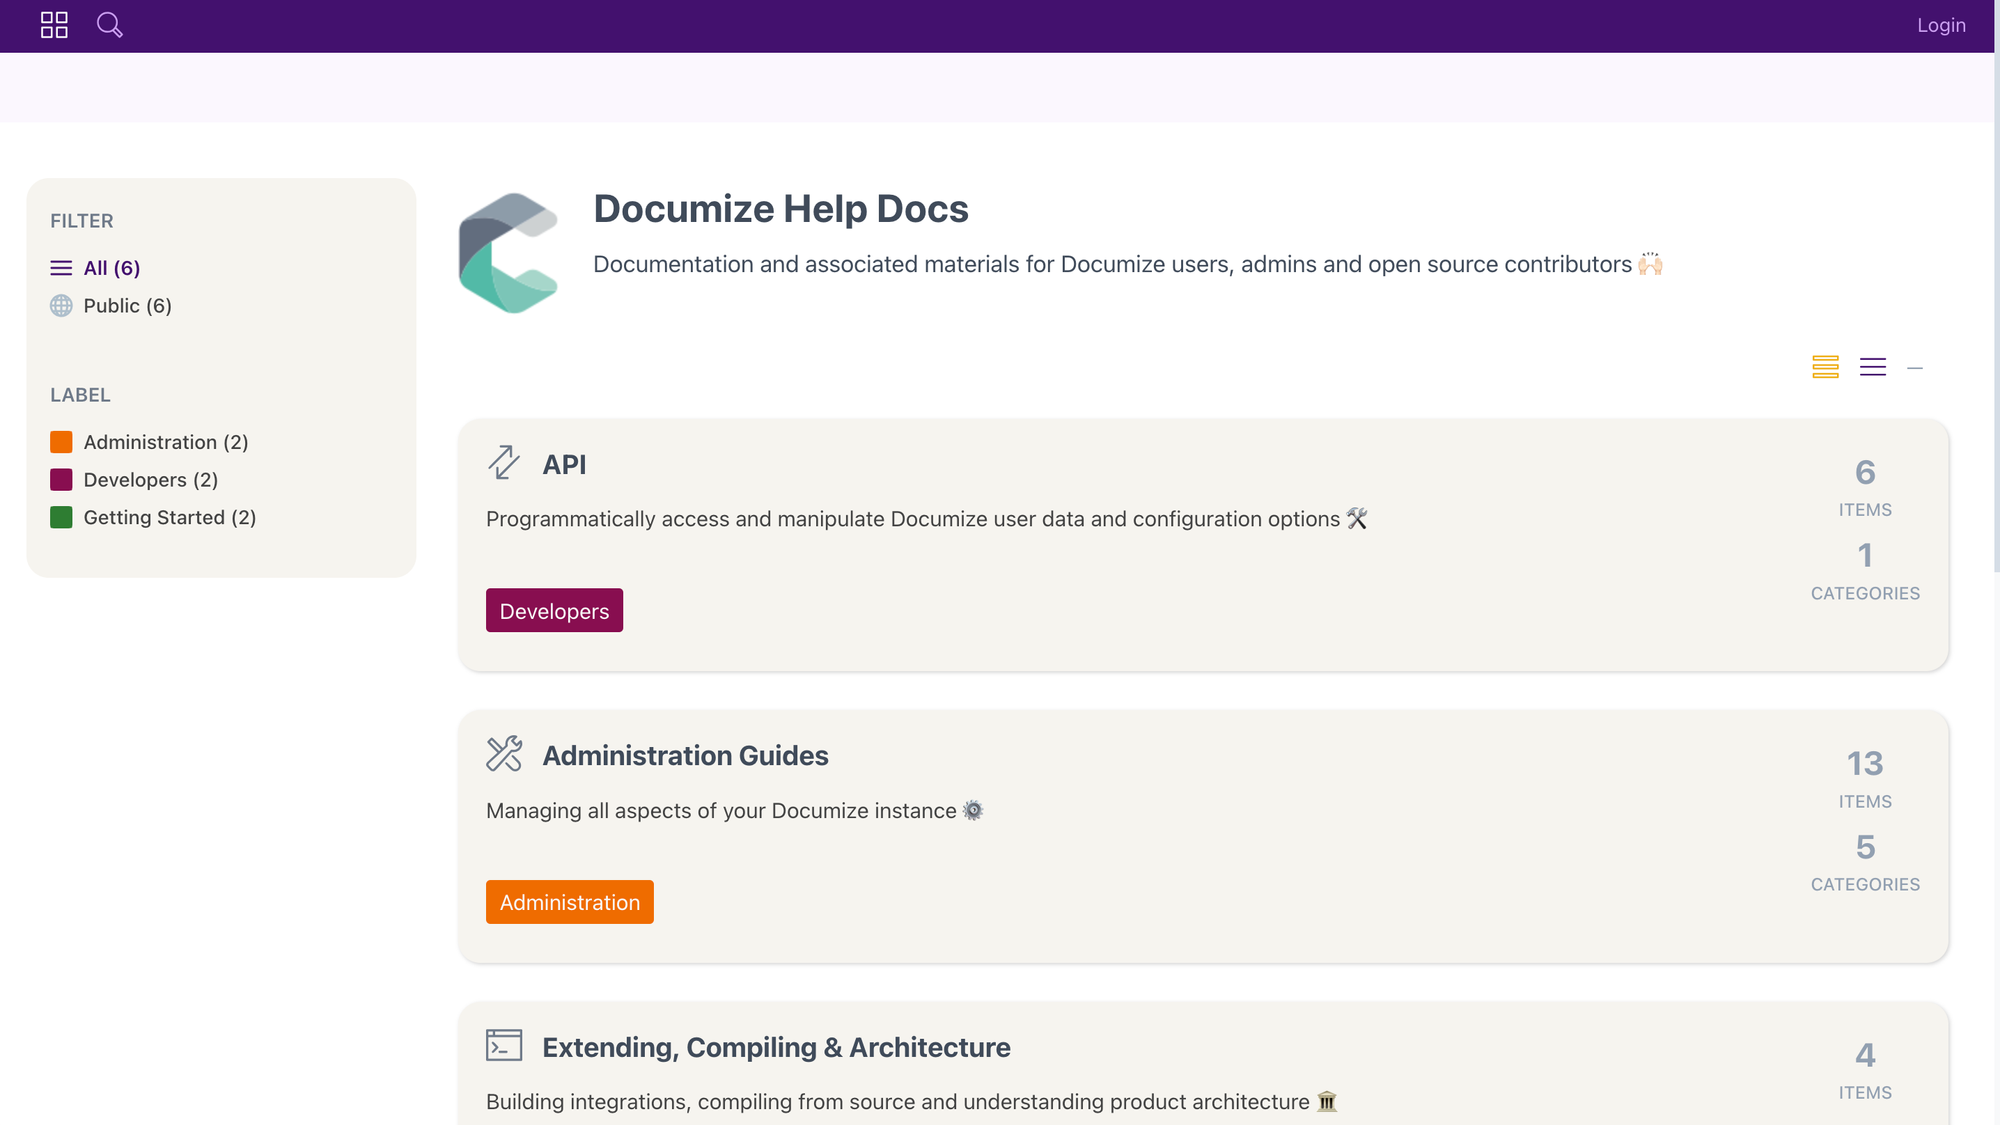This screenshot has height=1125, width=2000.
Task: Click the API space description text
Action: 927,519
